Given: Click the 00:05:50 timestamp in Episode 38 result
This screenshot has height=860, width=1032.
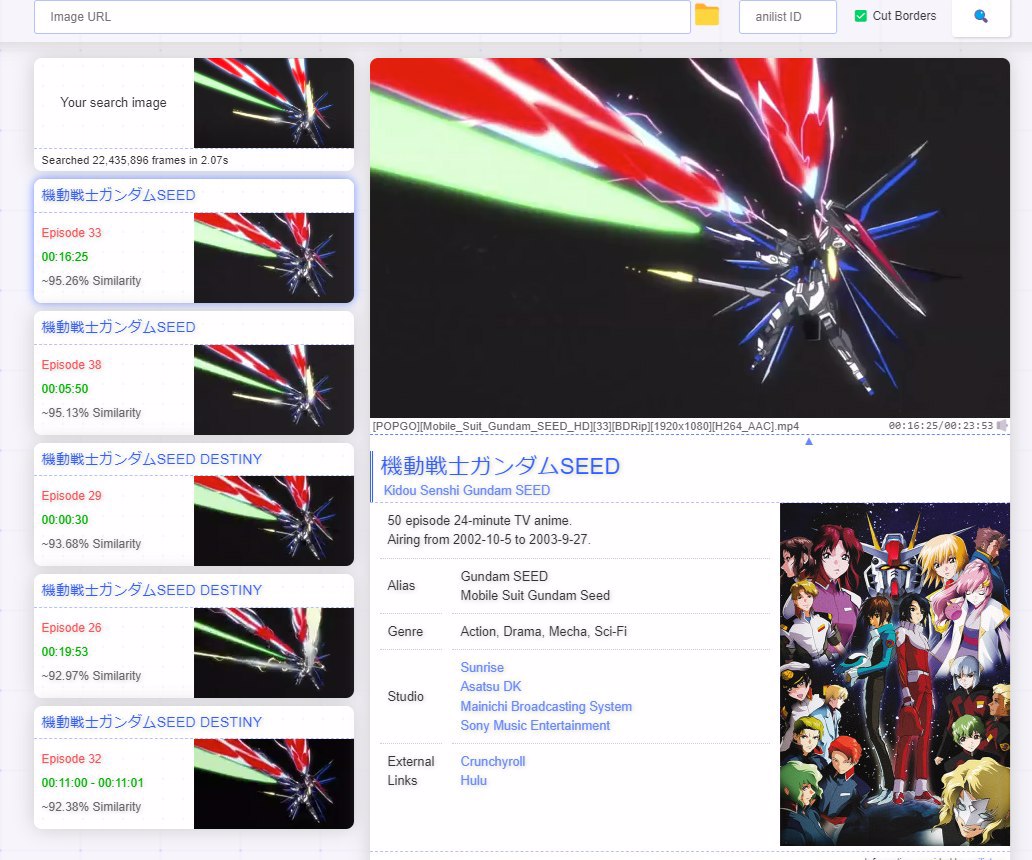Looking at the screenshot, I should tap(64, 389).
